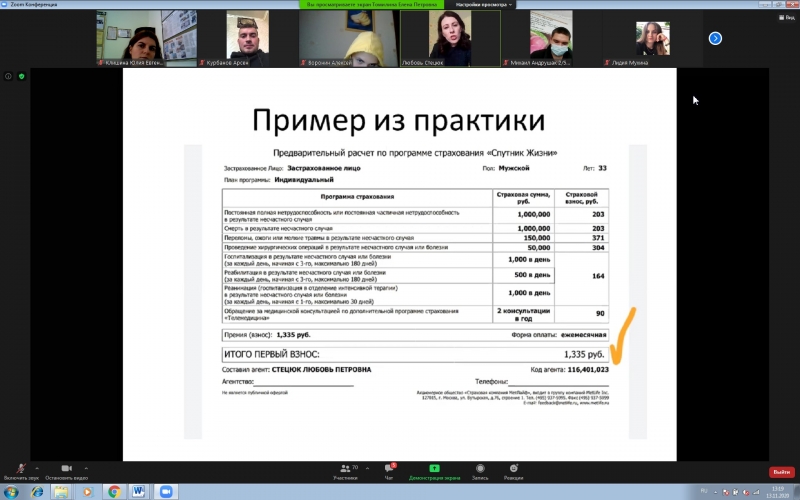Select Любовь Стецюк video thumbnail
The height and width of the screenshot is (500, 800).
tap(451, 38)
